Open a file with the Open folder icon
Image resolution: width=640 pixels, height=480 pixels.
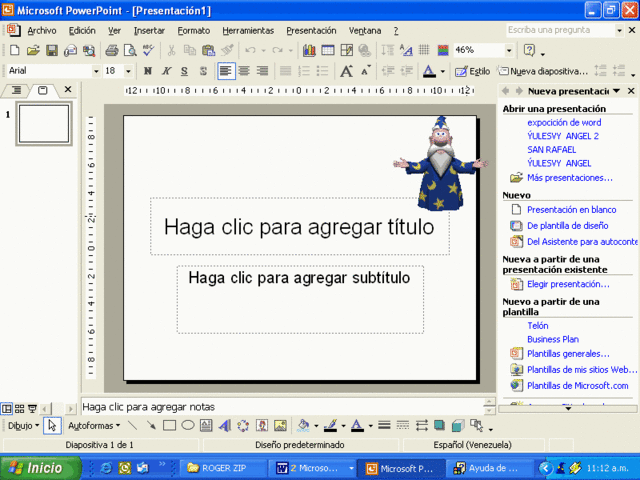33,50
